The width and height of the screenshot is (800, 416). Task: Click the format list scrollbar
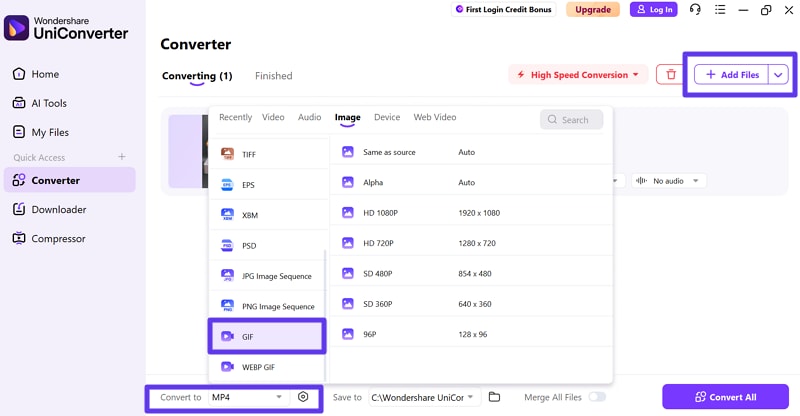[326, 315]
